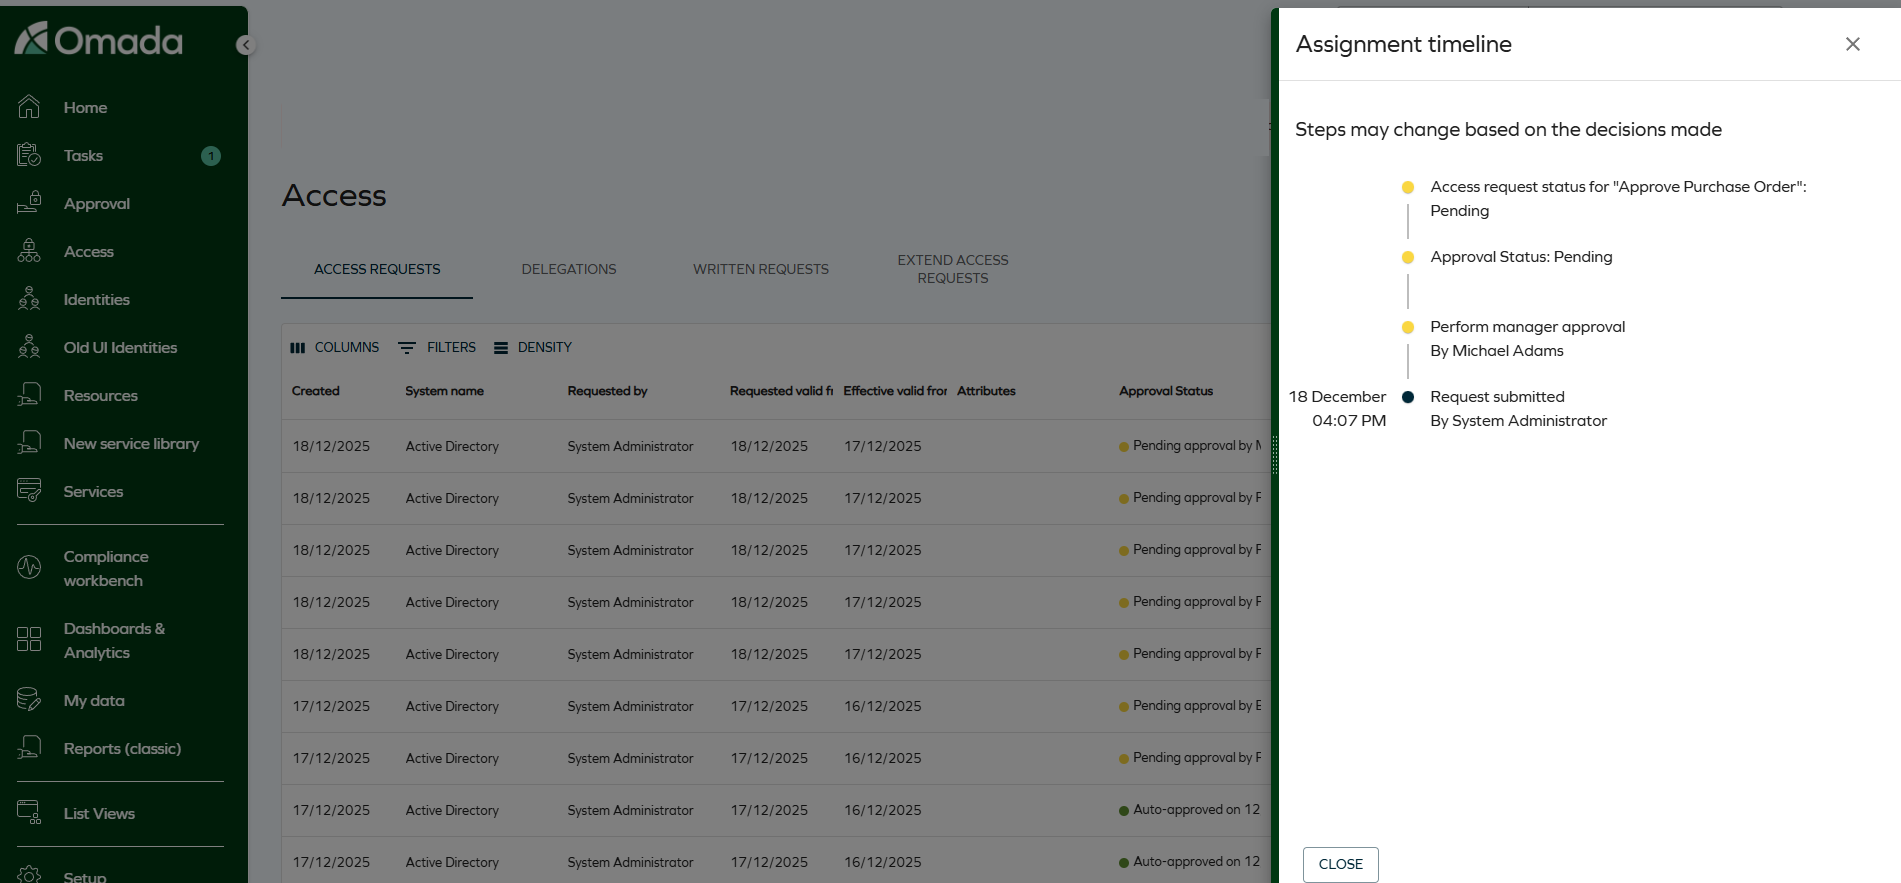Go to Tasks menu label
The width and height of the screenshot is (1901, 883).
click(83, 155)
